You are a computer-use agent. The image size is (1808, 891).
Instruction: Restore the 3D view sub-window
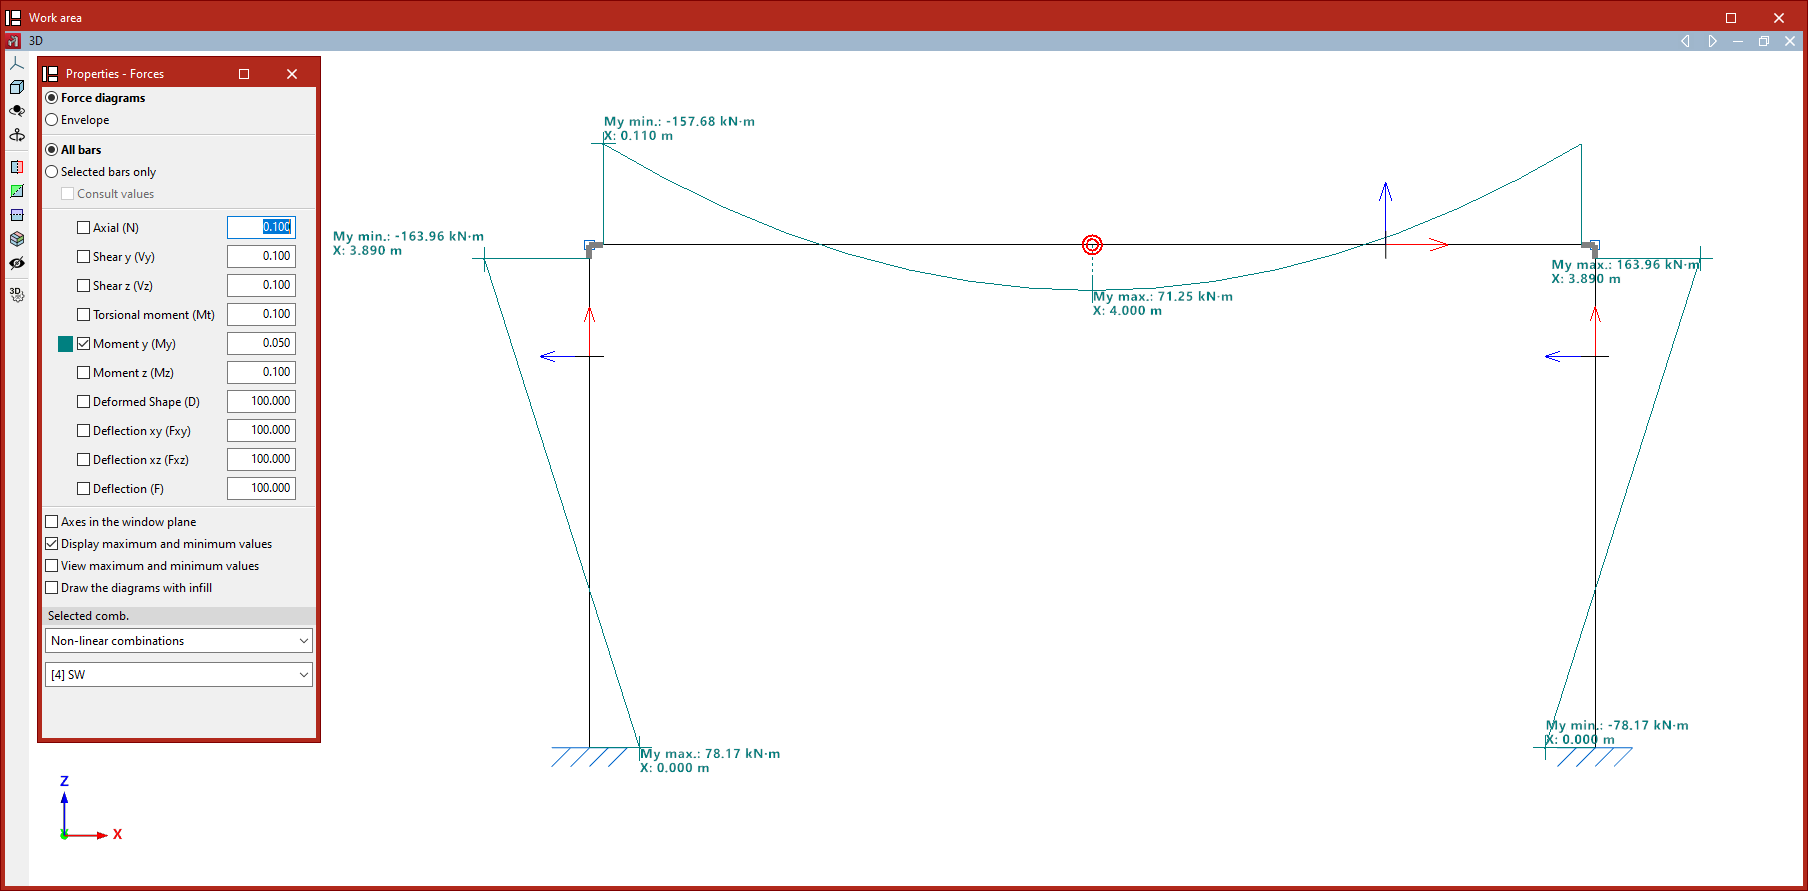click(1764, 41)
